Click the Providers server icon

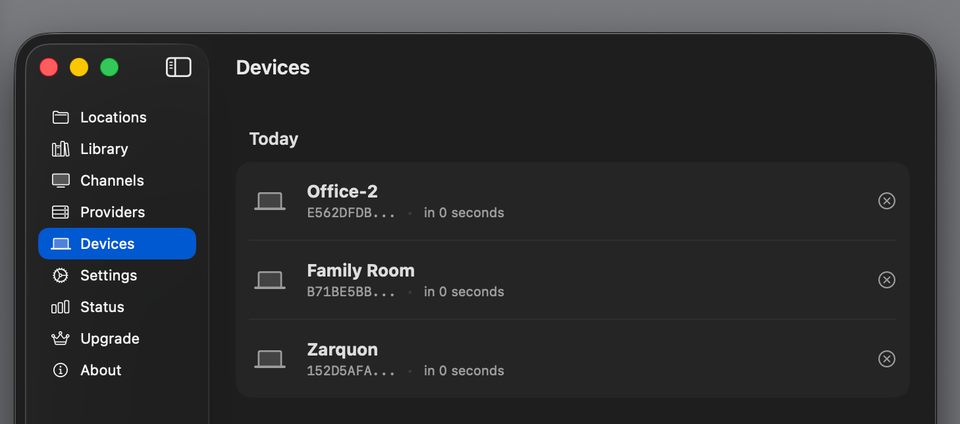point(61,212)
